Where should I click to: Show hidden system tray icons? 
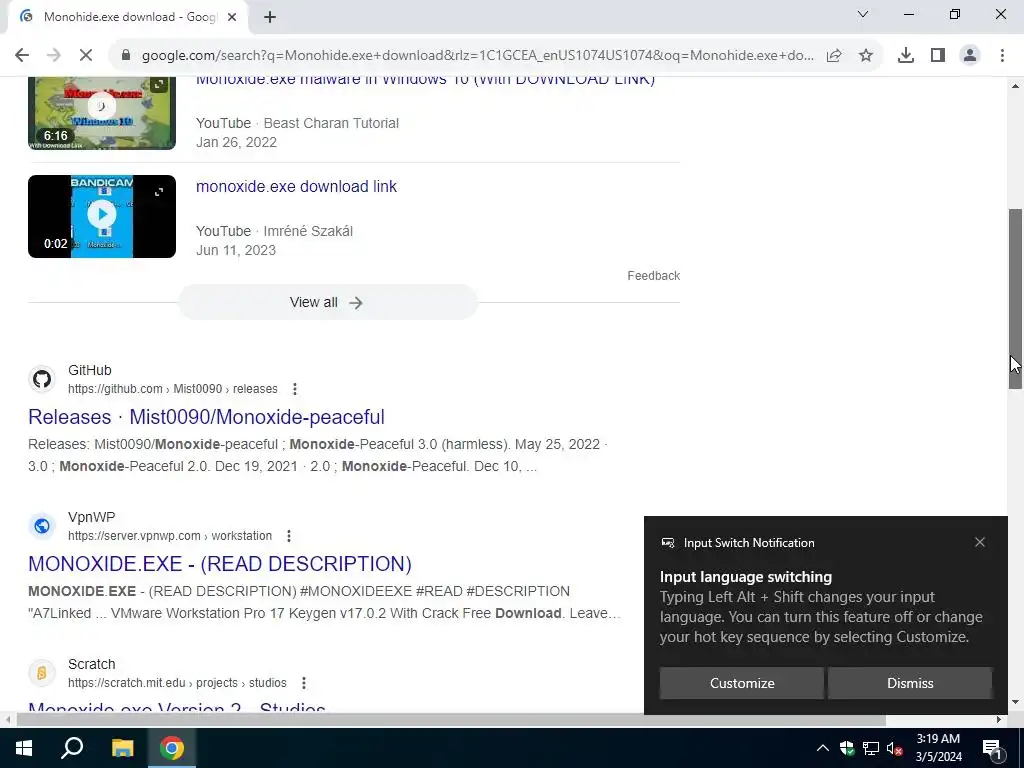coord(822,748)
